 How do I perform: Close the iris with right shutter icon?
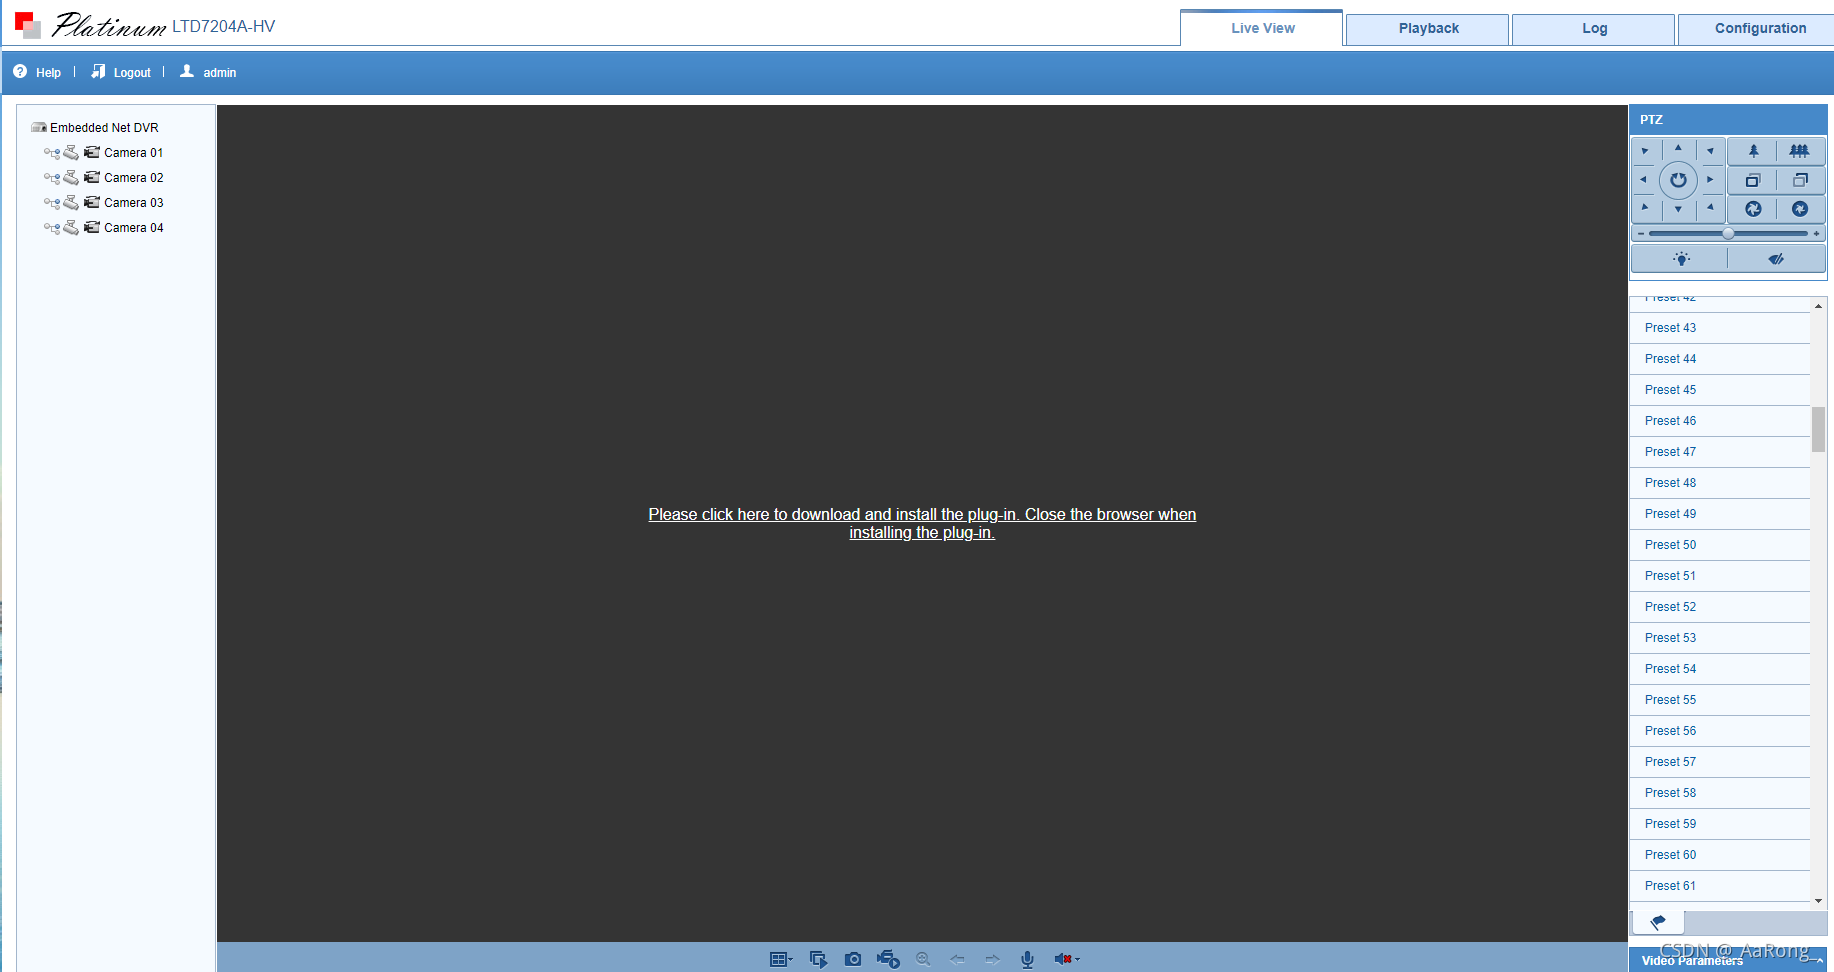1800,209
